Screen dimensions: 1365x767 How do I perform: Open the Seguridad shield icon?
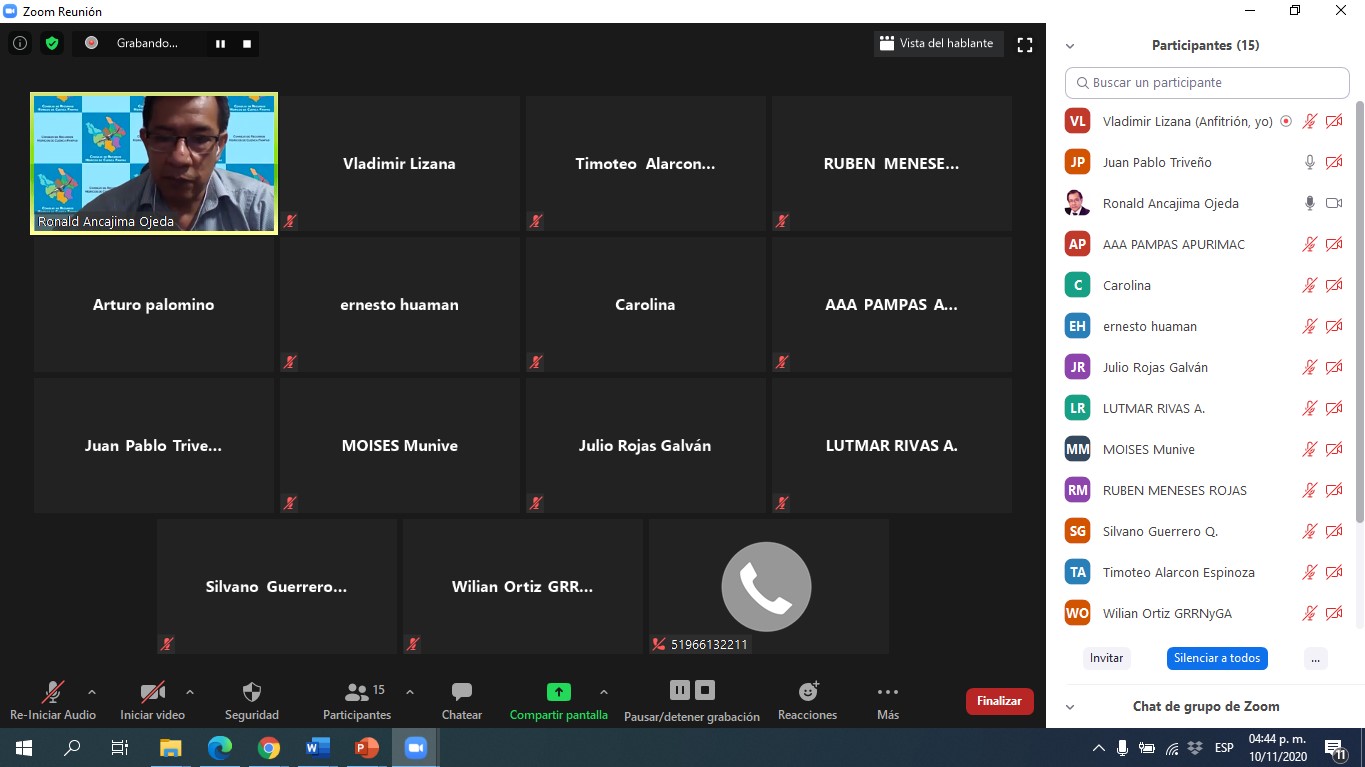click(252, 692)
